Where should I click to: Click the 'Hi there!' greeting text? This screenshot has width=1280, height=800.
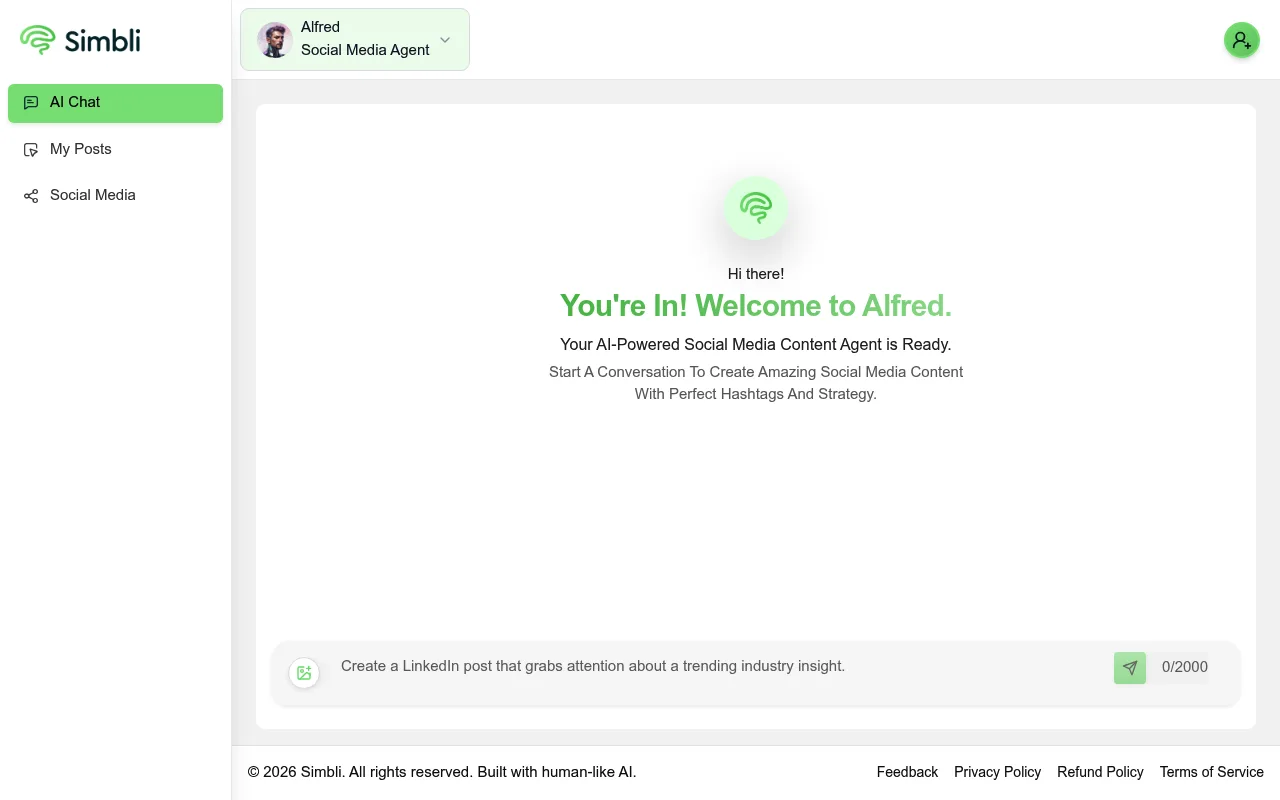756,274
